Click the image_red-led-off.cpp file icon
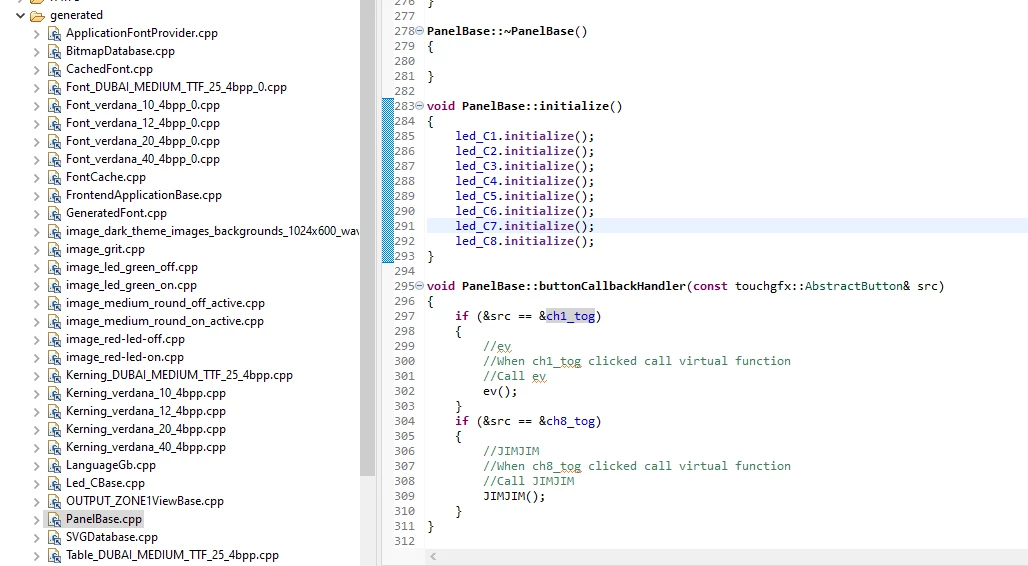 pos(54,340)
